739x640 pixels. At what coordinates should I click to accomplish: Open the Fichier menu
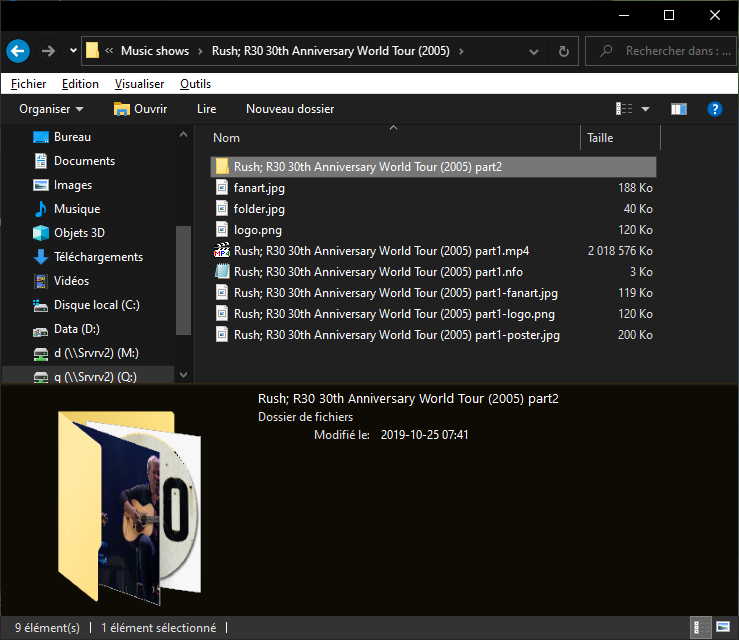pyautogui.click(x=29, y=84)
